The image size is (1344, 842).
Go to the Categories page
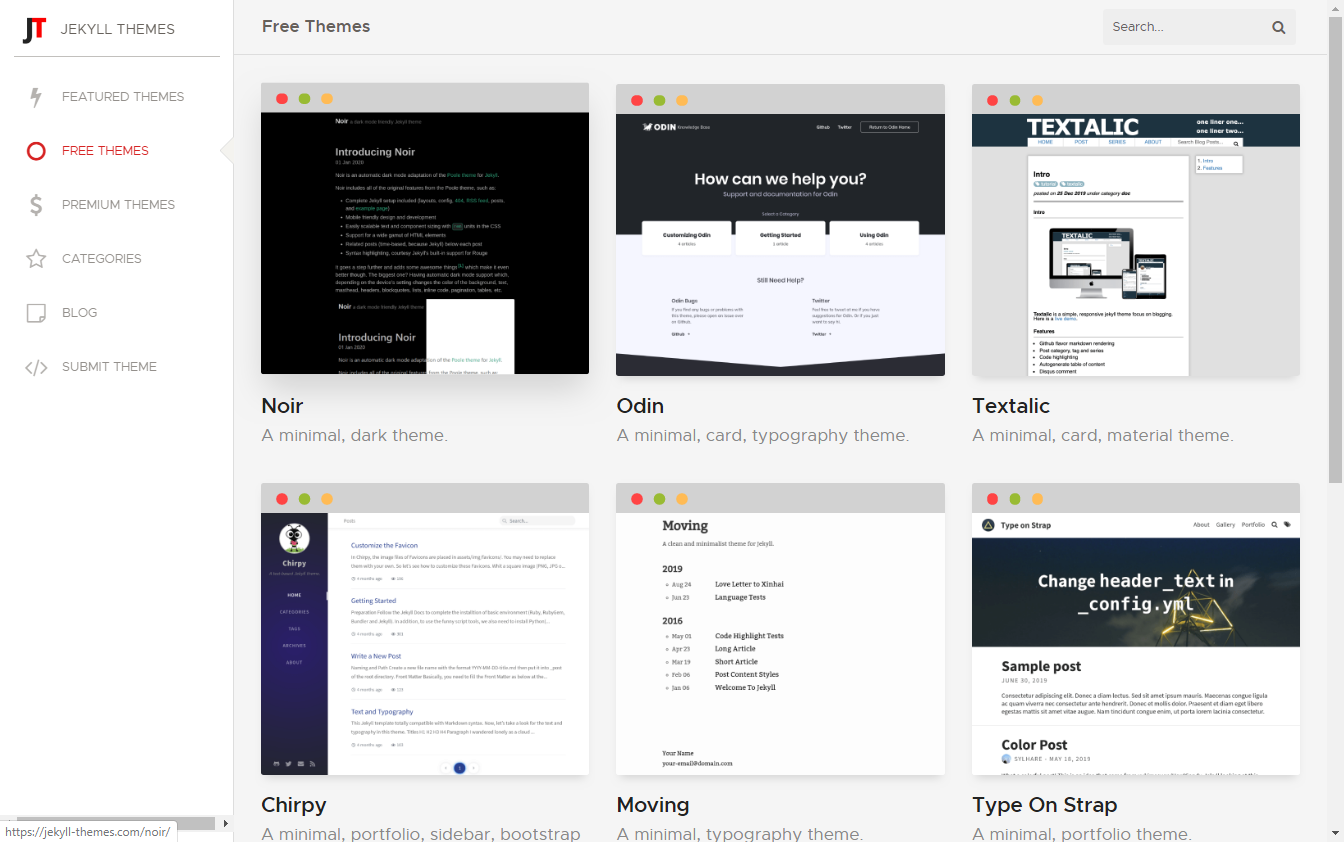102,259
